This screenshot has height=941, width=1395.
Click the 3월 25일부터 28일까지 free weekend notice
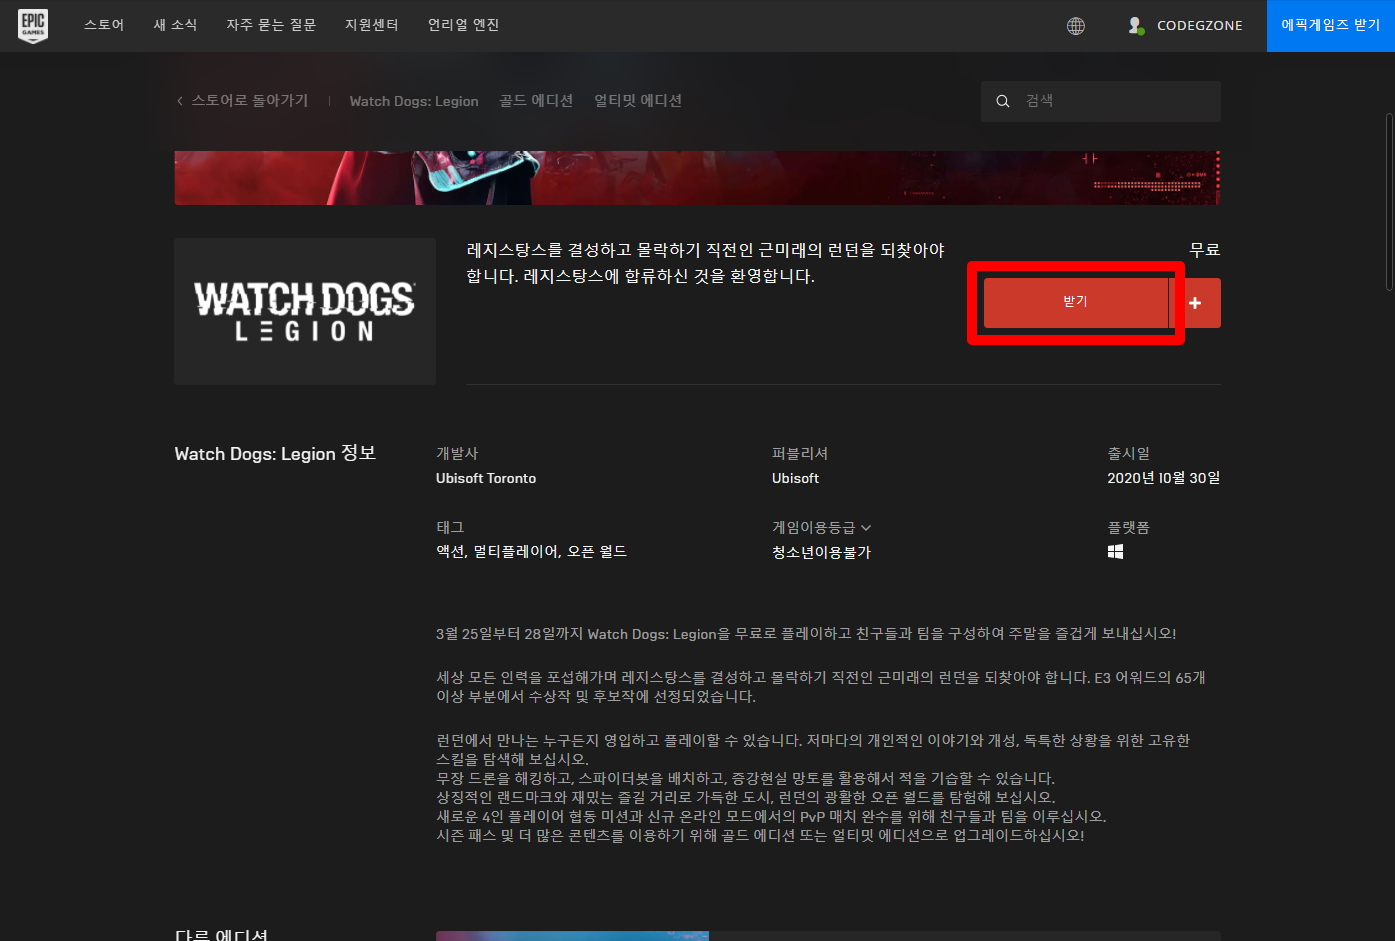click(x=806, y=634)
